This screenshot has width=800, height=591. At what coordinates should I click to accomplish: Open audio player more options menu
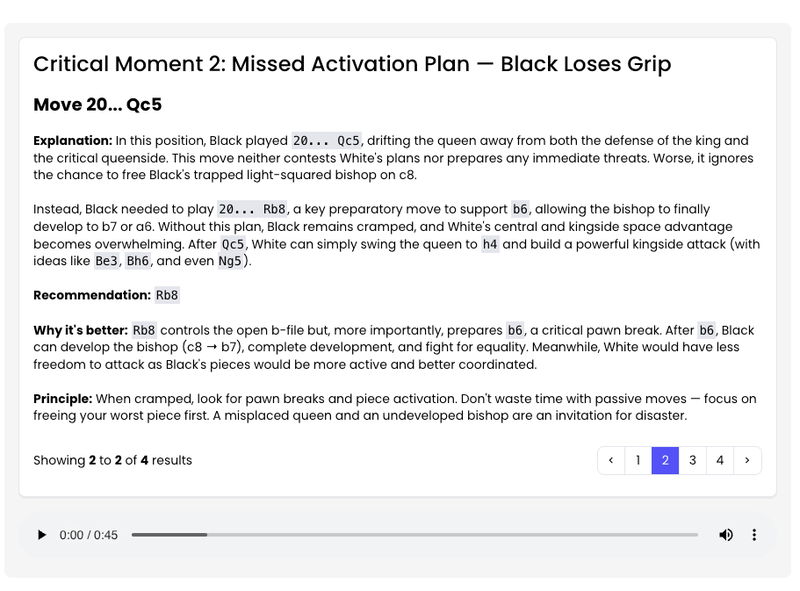pos(754,535)
